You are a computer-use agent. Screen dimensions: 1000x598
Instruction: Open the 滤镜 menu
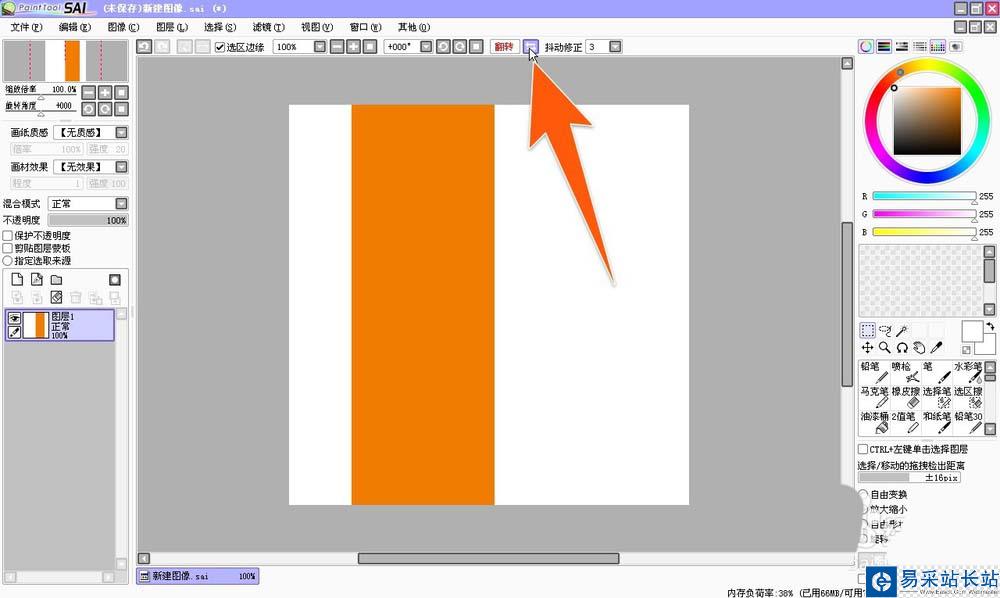268,27
